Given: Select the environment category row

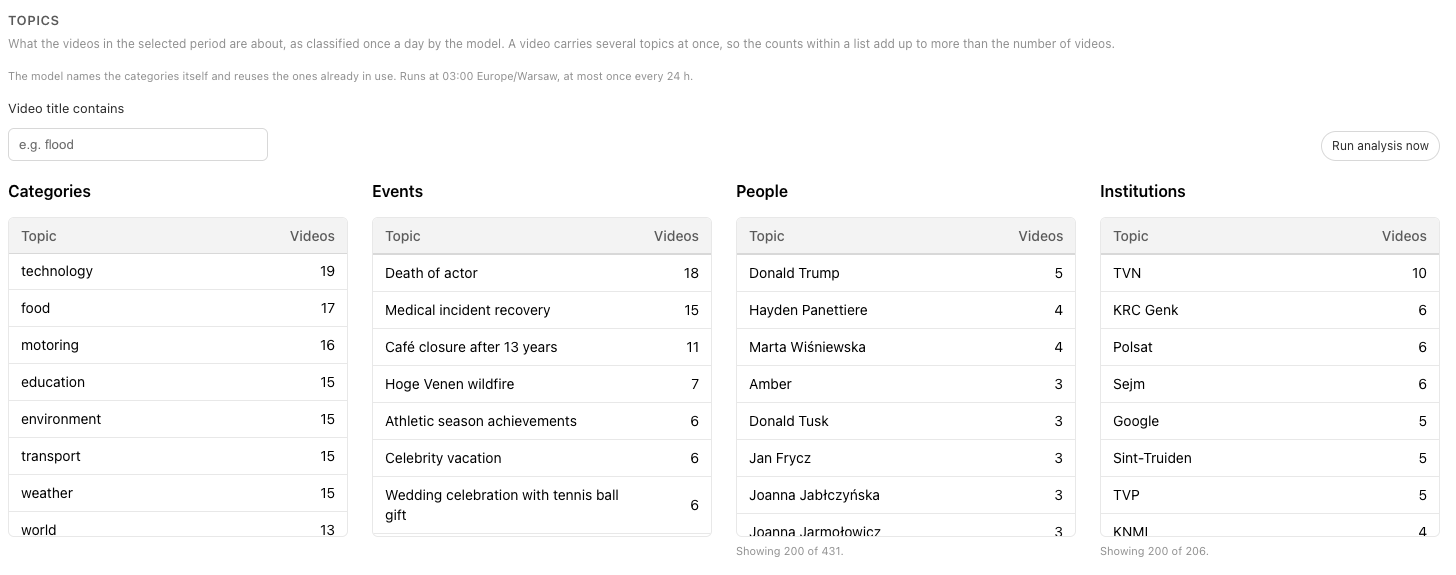Looking at the screenshot, I should (x=178, y=419).
